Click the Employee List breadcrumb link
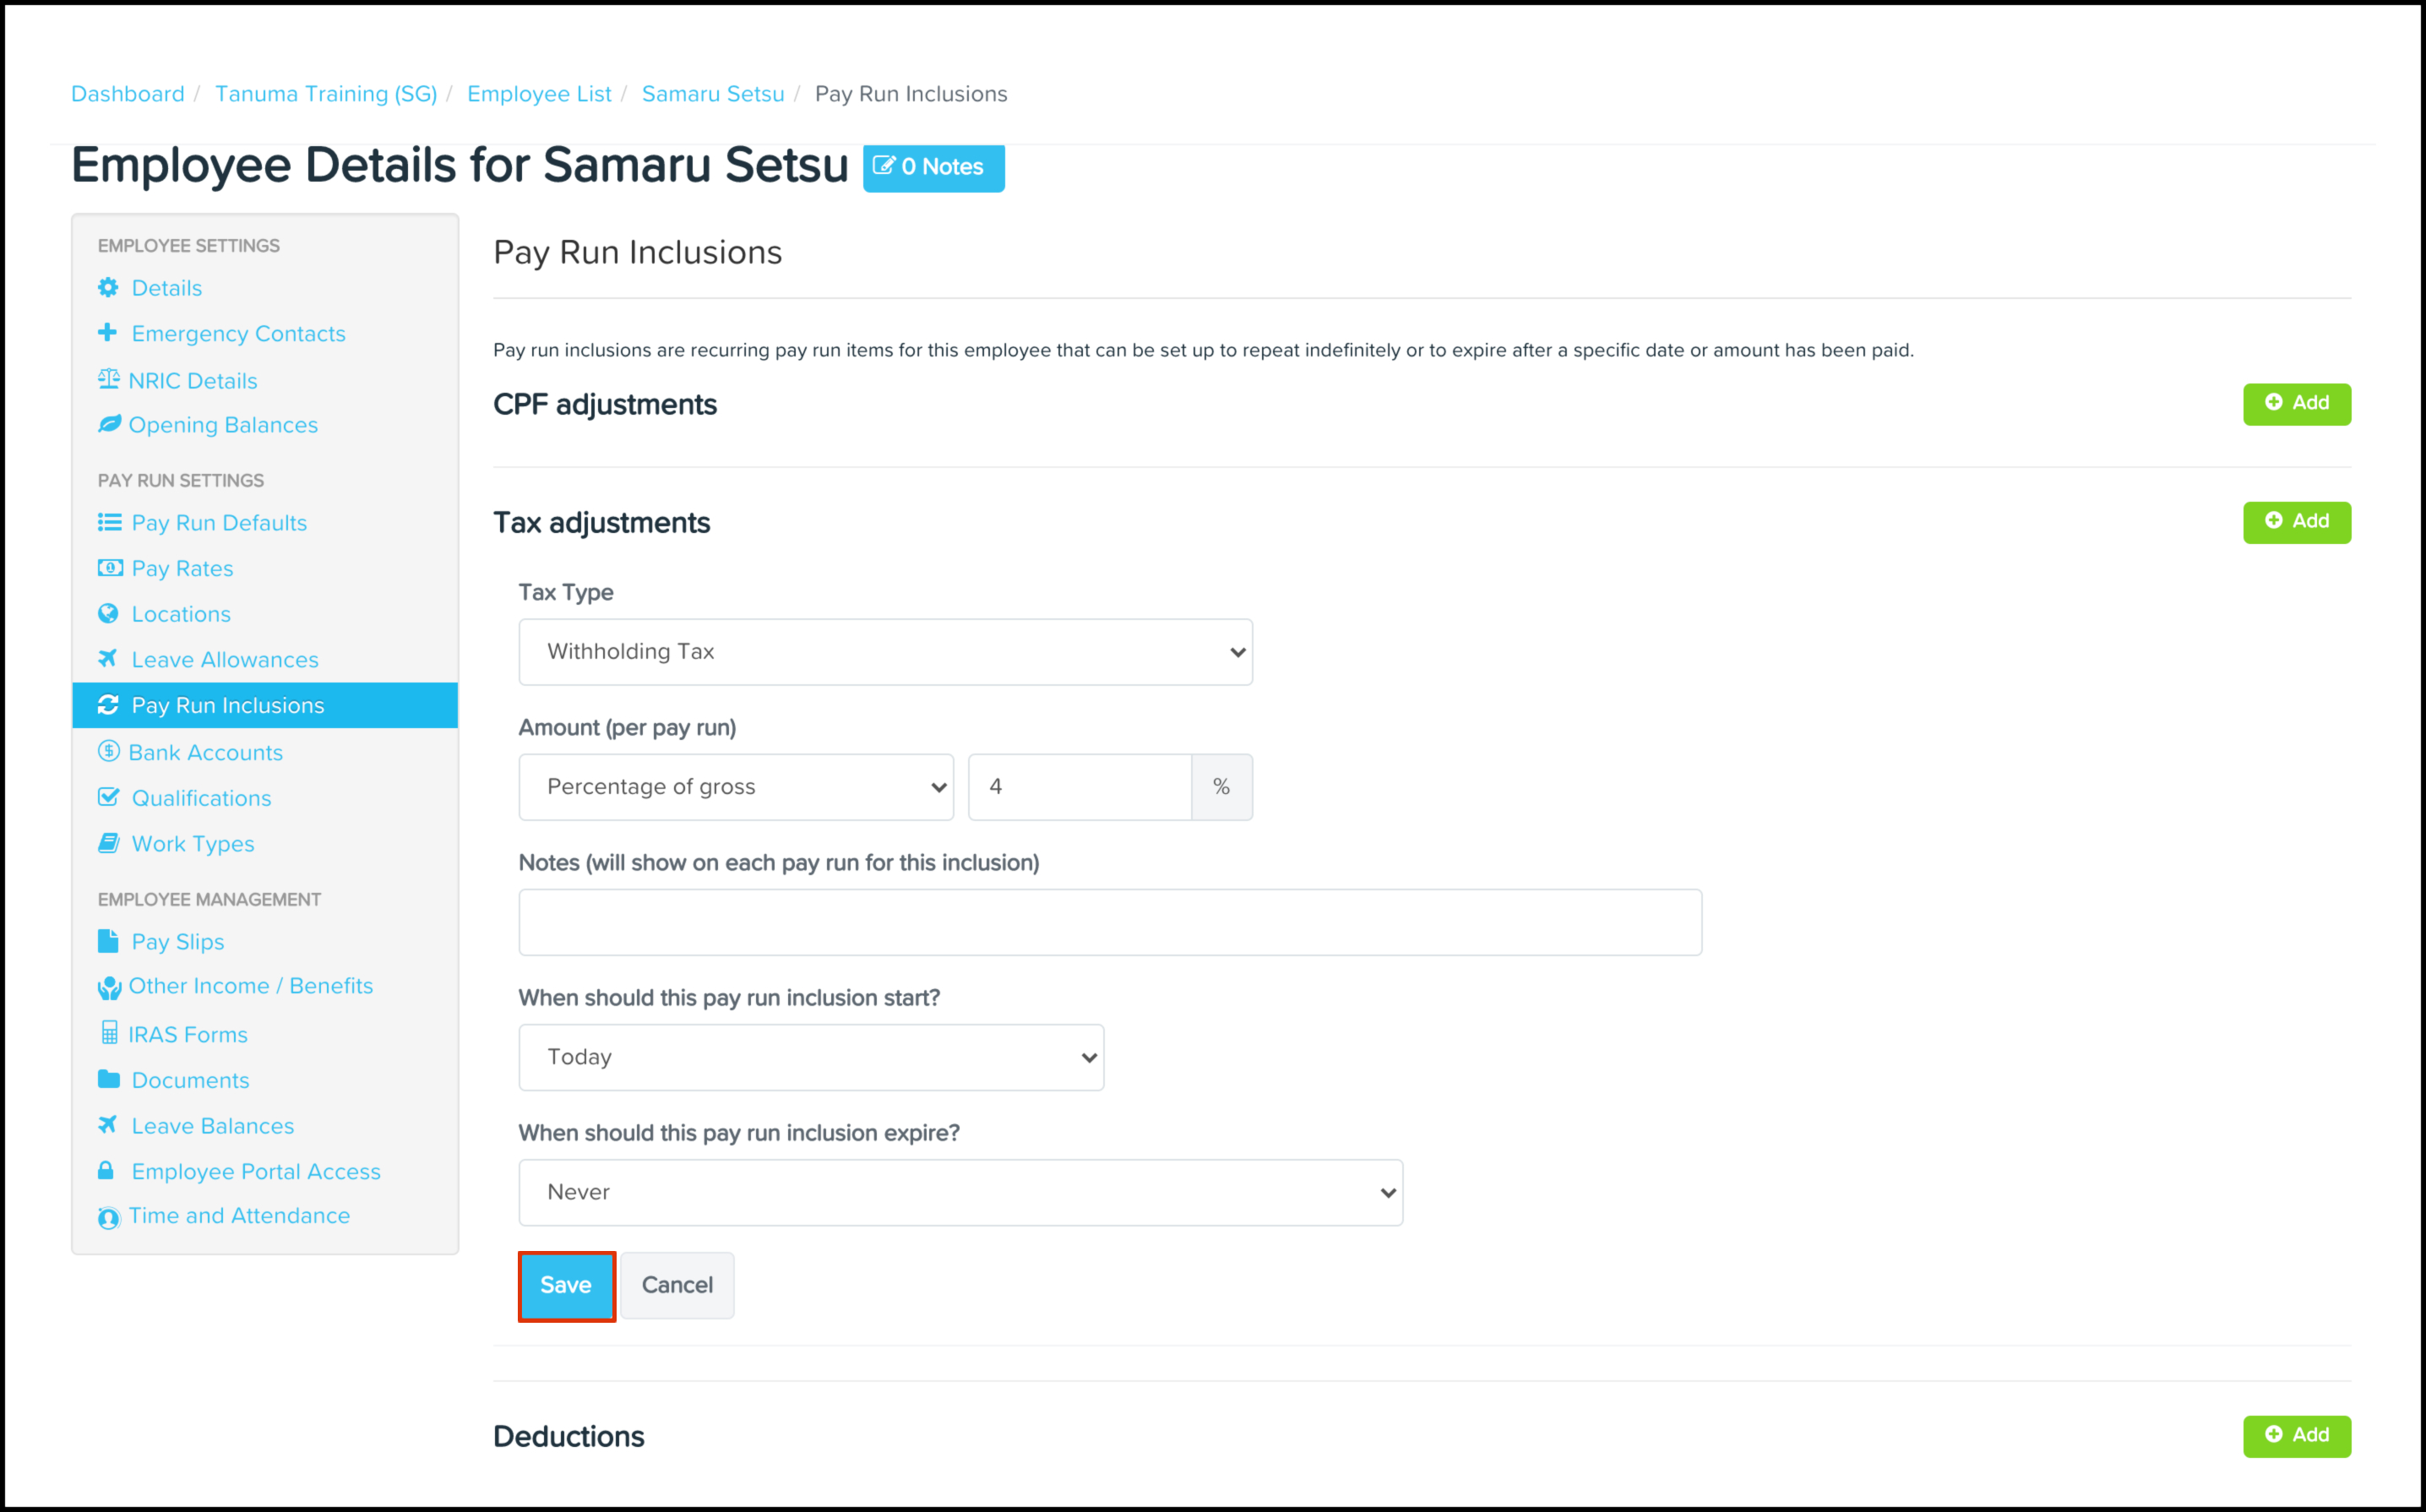Screen dimensions: 2426x1512 point(539,93)
